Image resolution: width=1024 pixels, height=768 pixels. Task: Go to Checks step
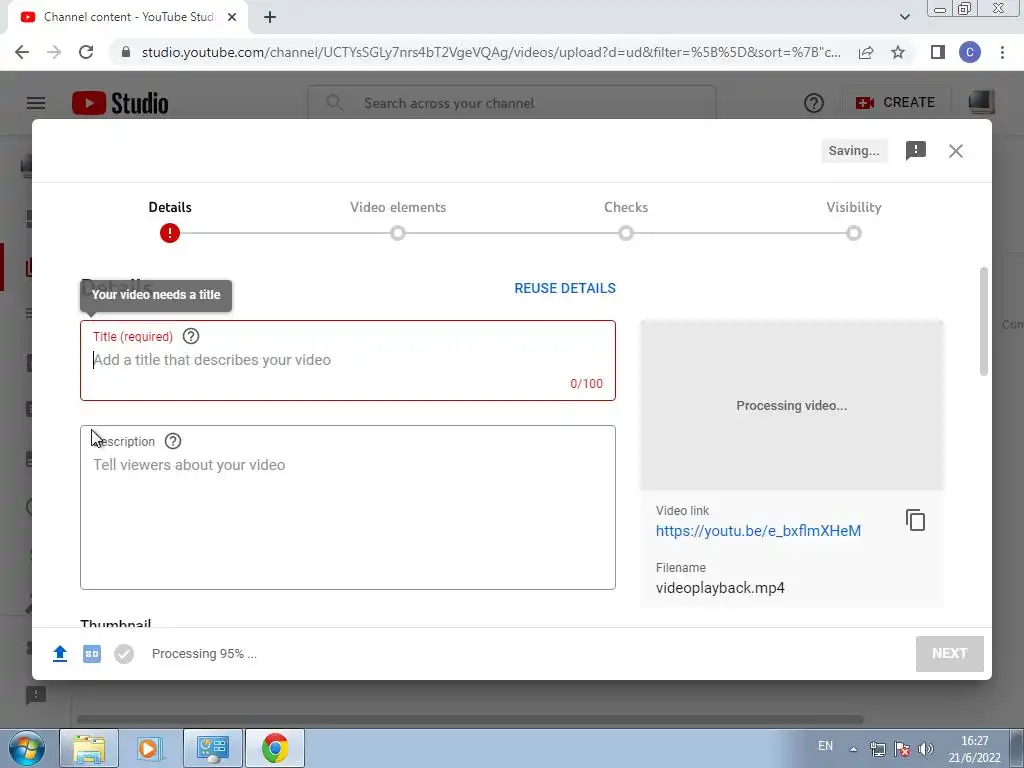point(626,220)
